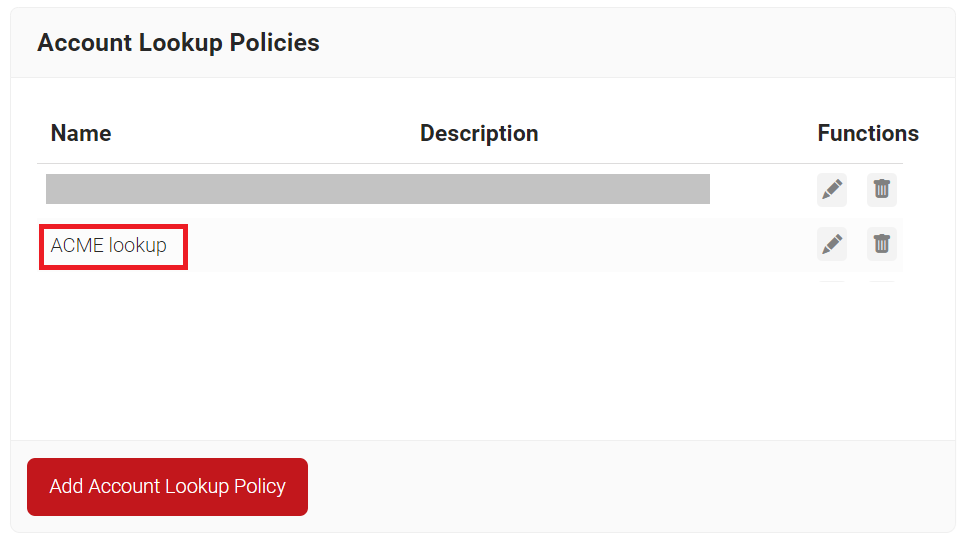Screen dimensions: 965x540
Task: Click the Functions column header
Action: click(x=868, y=133)
